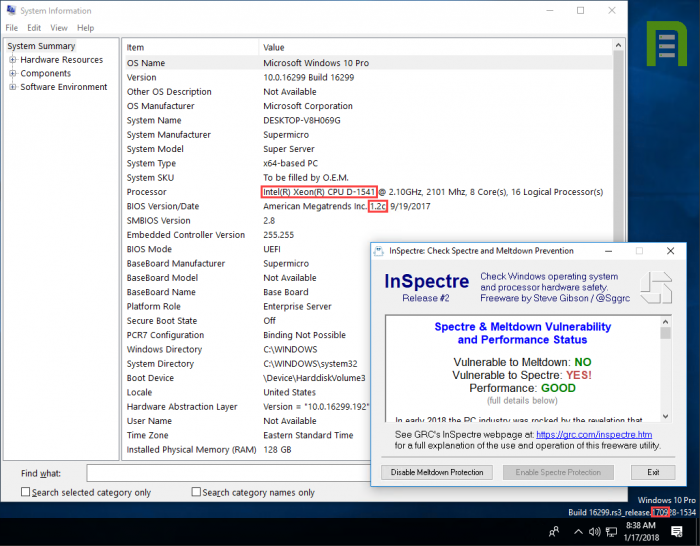Open the View menu
The height and width of the screenshot is (546, 700).
click(59, 28)
